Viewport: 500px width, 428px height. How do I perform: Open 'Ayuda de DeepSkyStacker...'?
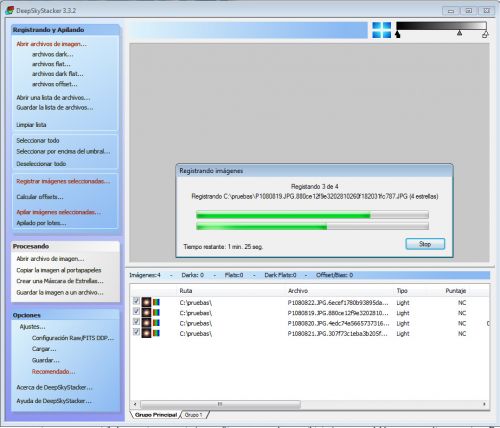click(x=54, y=401)
